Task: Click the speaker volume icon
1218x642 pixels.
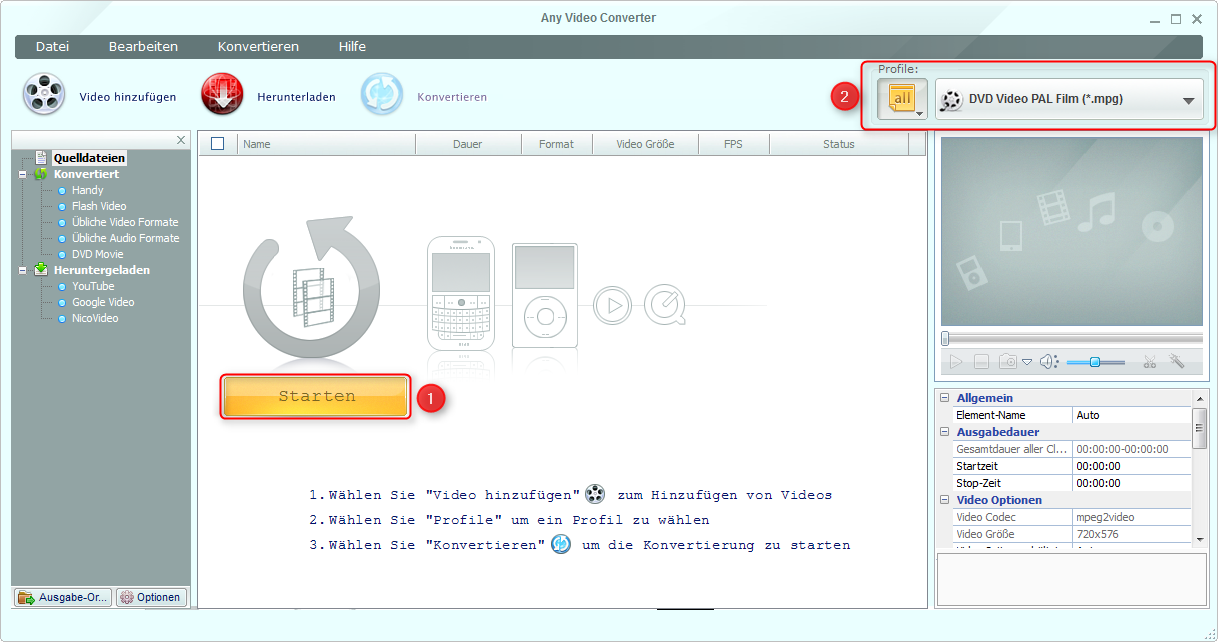Action: pos(1046,362)
